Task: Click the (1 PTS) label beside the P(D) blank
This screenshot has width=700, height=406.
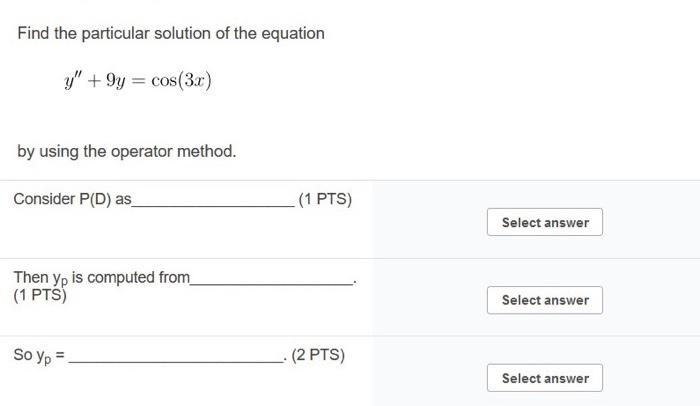Action: click(x=325, y=199)
